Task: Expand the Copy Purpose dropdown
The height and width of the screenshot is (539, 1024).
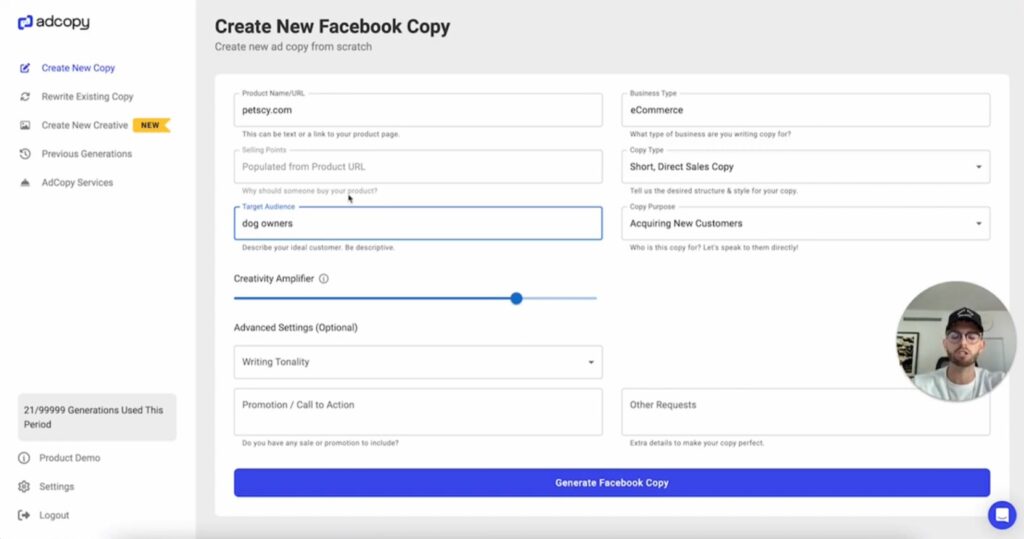Action: point(805,223)
